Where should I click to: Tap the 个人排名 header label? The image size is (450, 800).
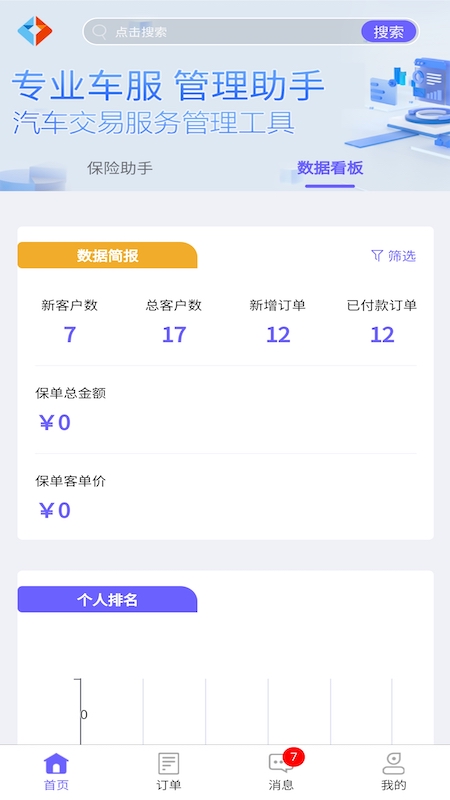pyautogui.click(x=108, y=599)
